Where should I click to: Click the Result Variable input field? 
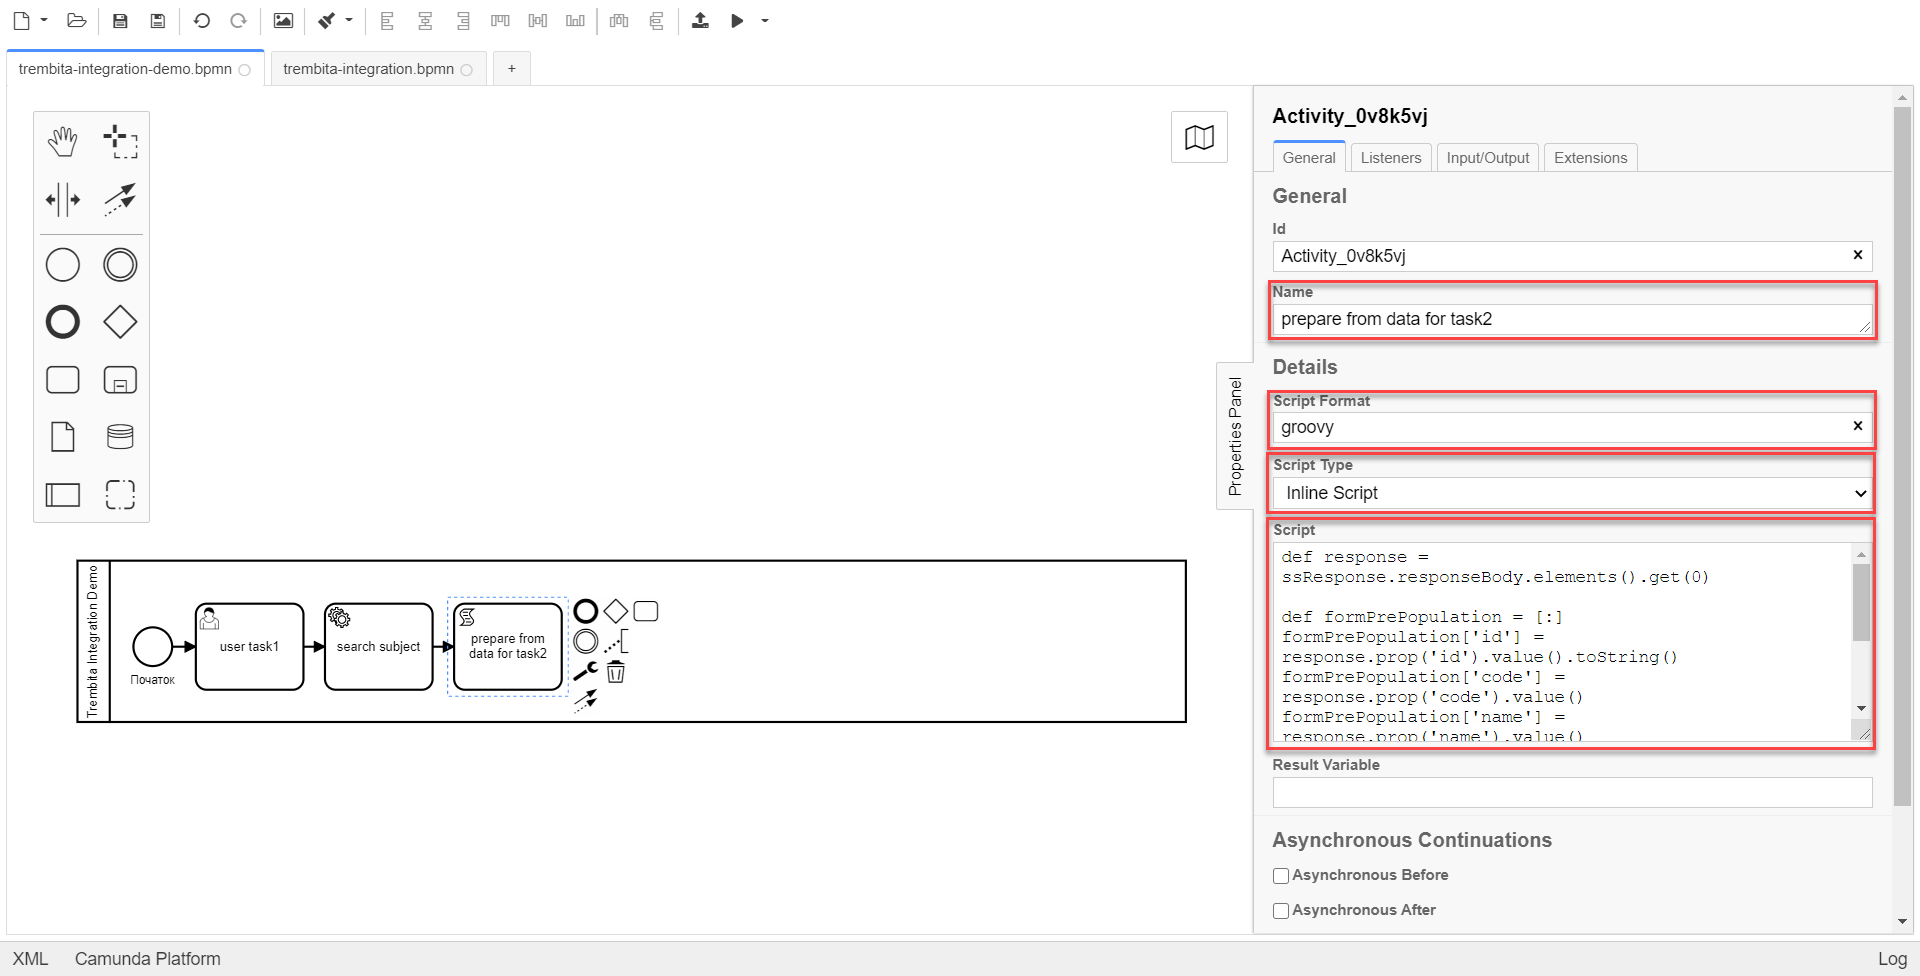point(1572,793)
